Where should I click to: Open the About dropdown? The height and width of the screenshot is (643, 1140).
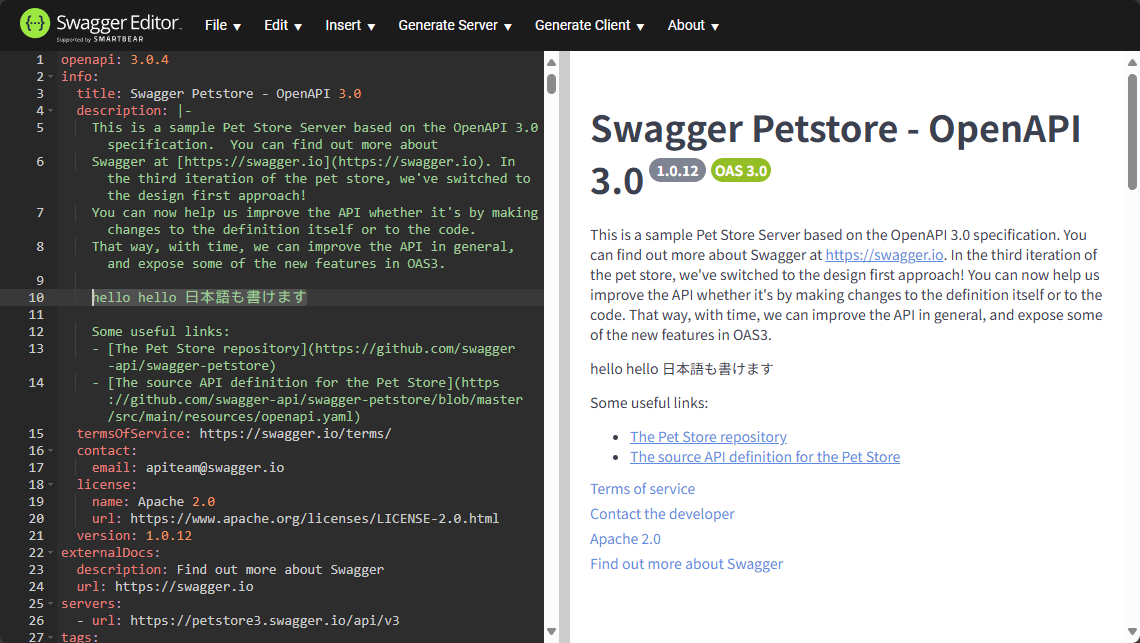pyautogui.click(x=693, y=25)
